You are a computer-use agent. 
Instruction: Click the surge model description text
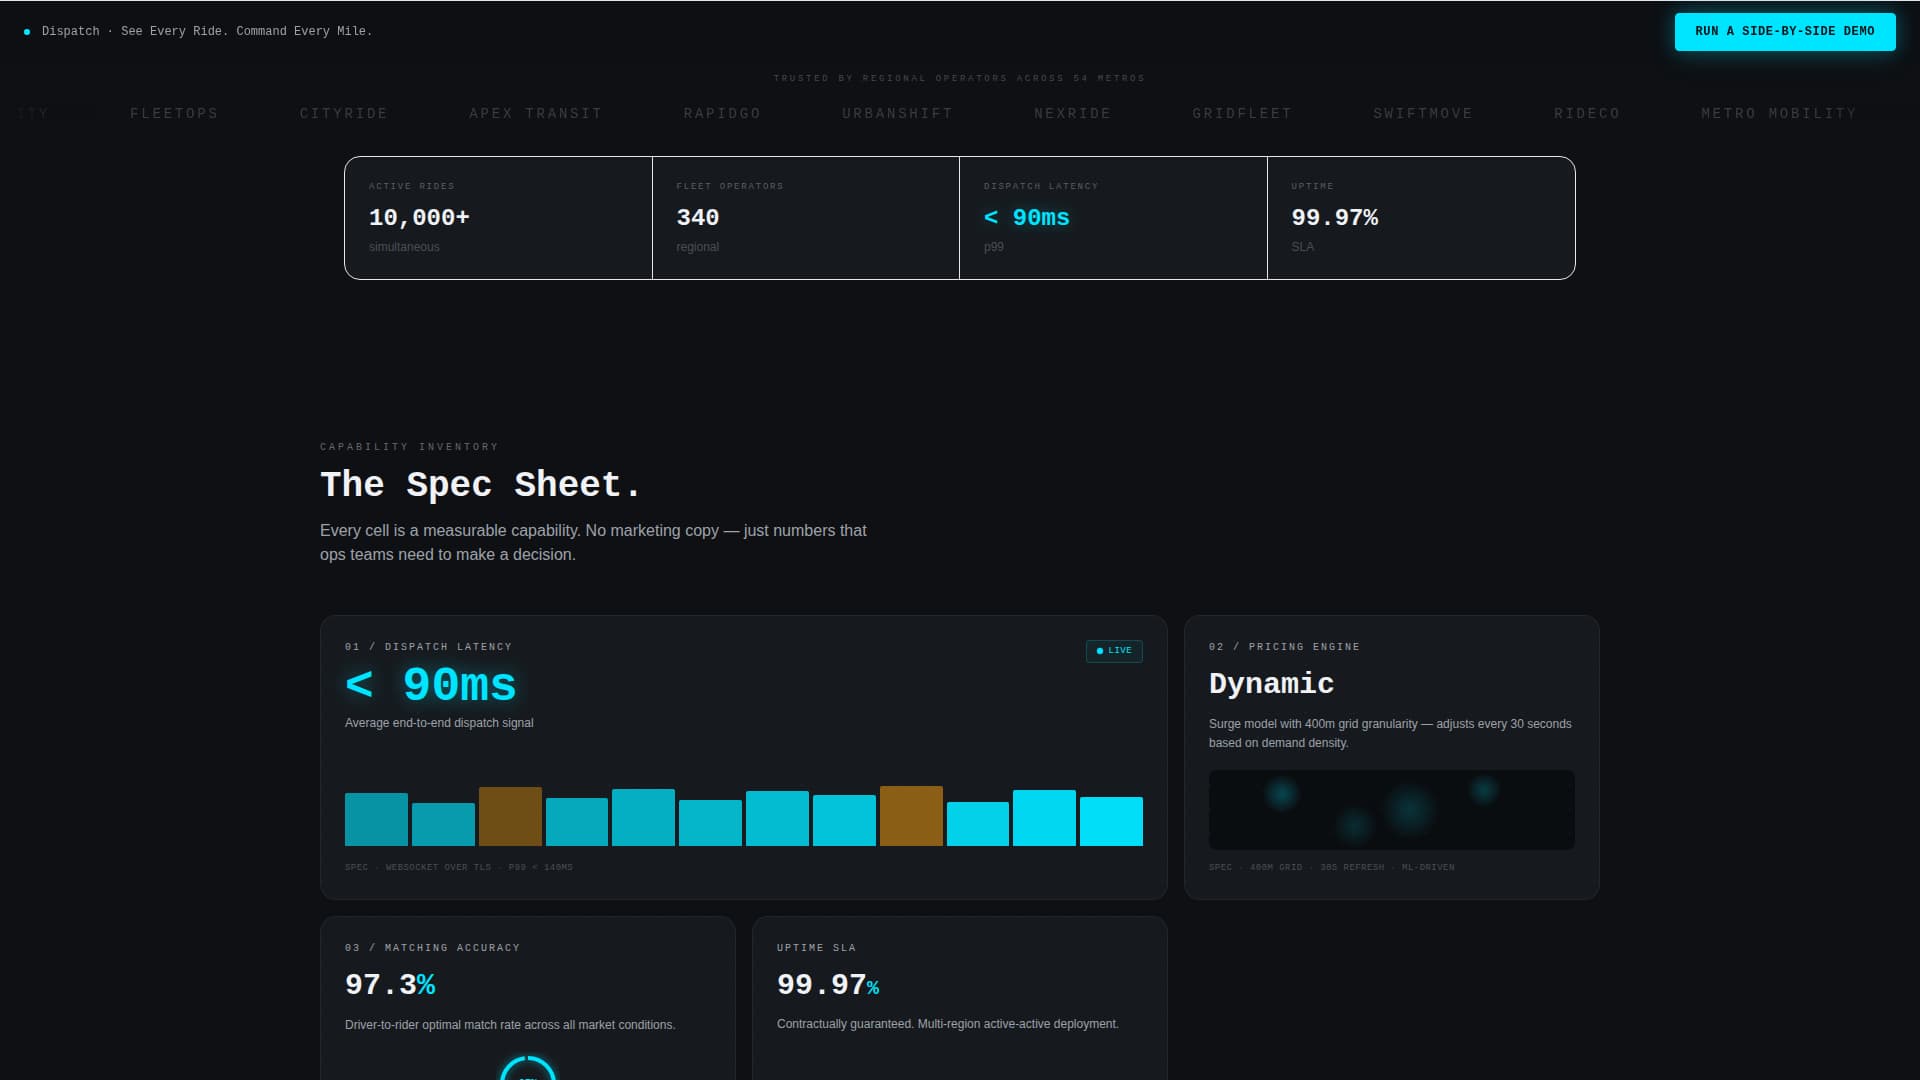point(1390,733)
